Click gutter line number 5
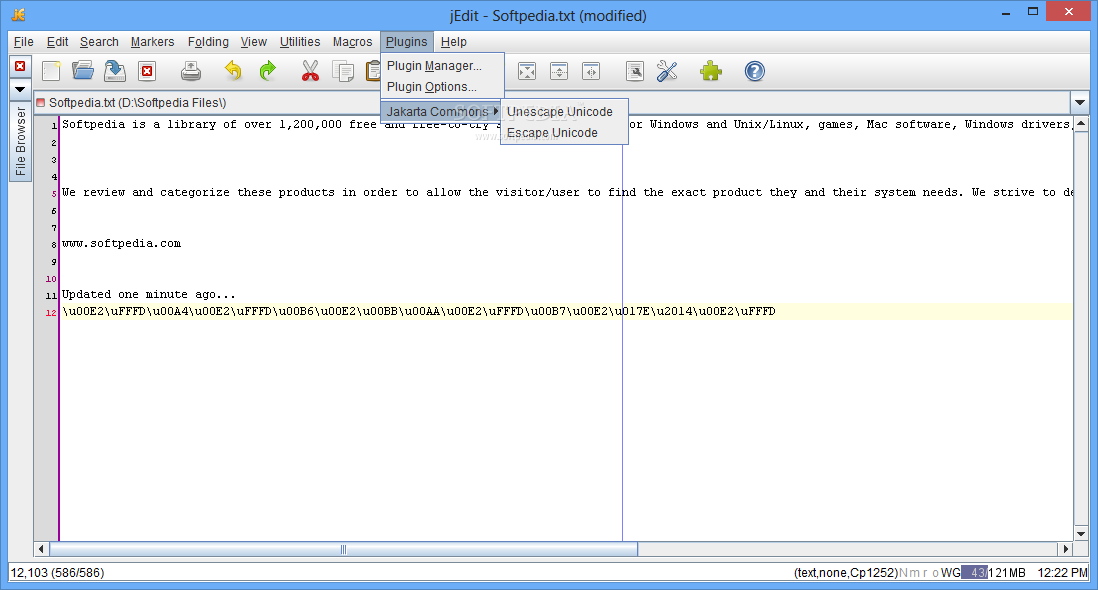 [54, 193]
